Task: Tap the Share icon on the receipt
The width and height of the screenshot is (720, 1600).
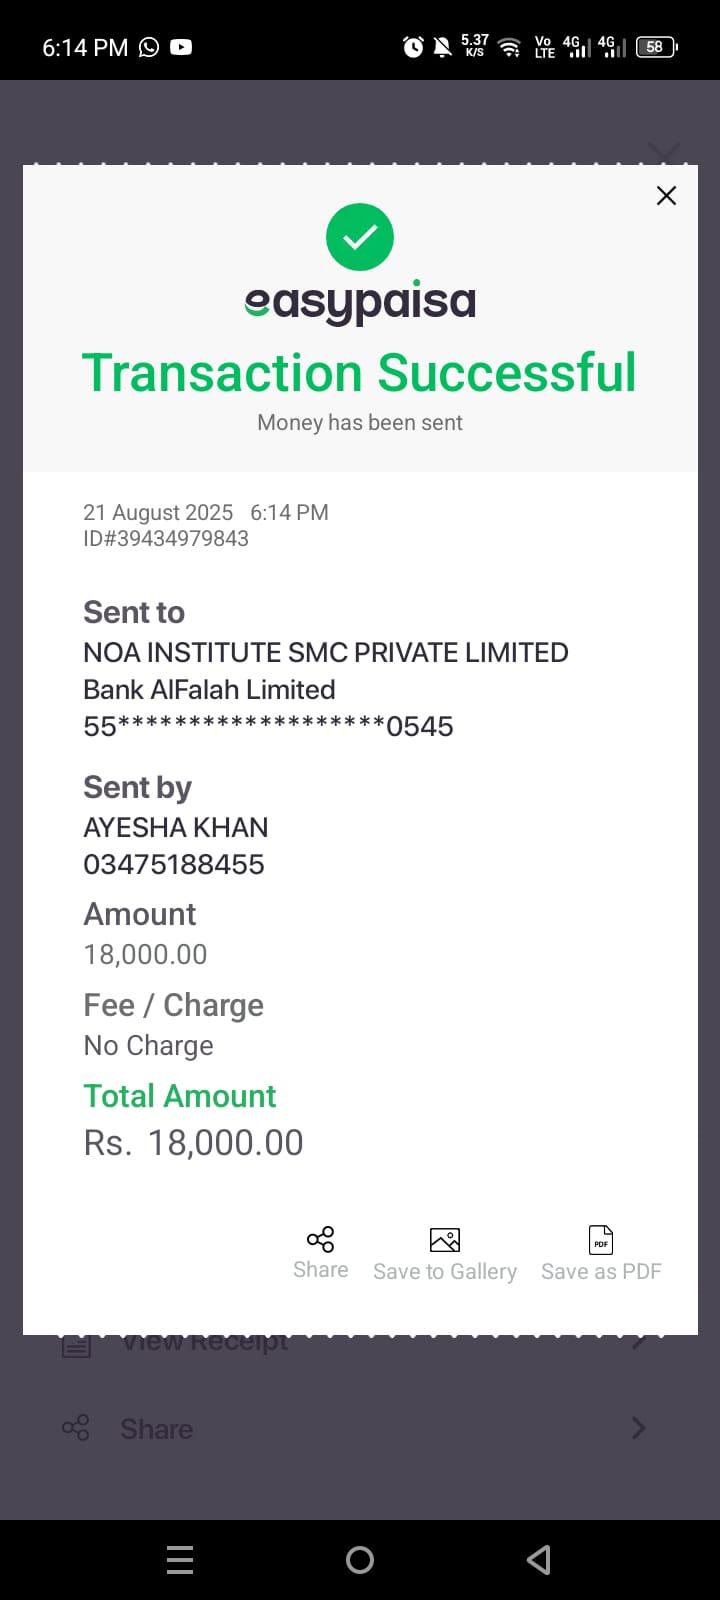Action: click(x=320, y=1240)
